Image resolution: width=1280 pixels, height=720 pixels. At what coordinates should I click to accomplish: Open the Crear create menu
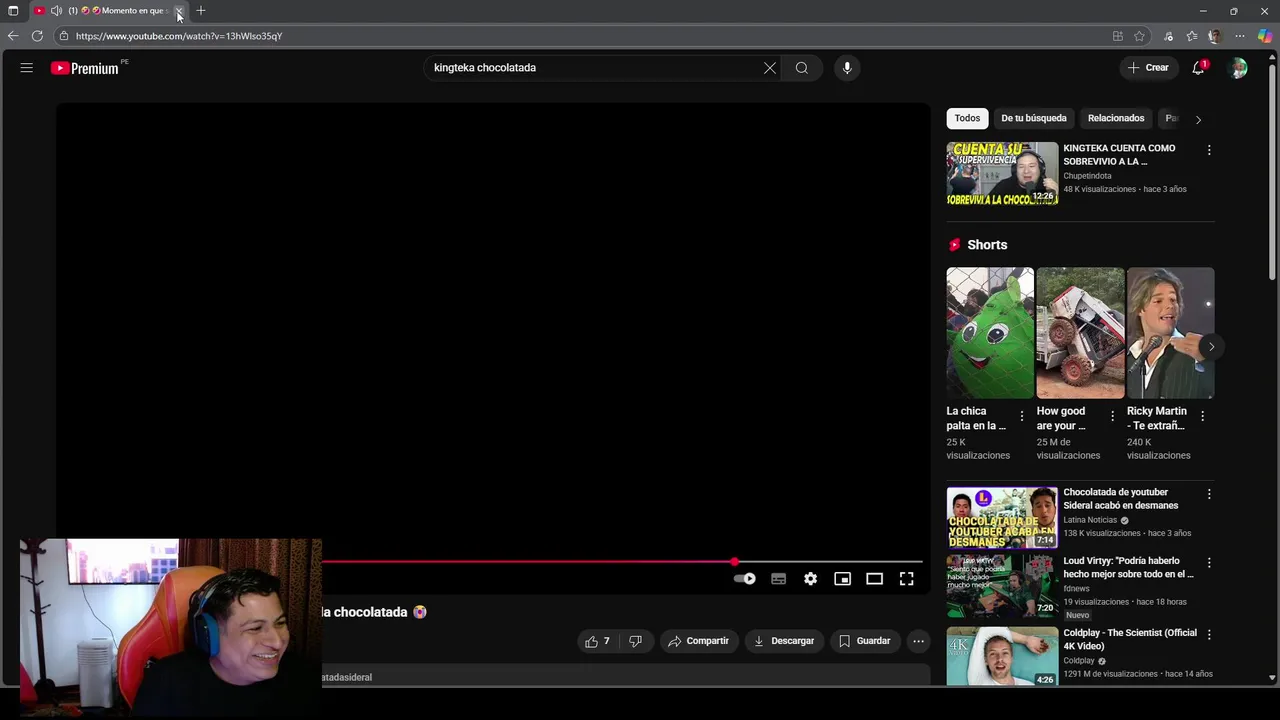(1148, 68)
